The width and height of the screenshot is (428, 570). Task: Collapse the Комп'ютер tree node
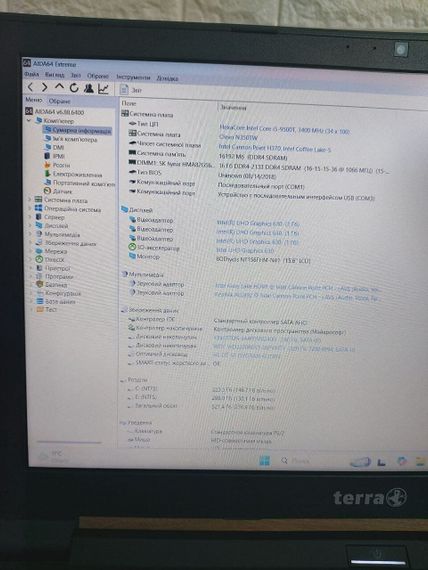pos(29,120)
